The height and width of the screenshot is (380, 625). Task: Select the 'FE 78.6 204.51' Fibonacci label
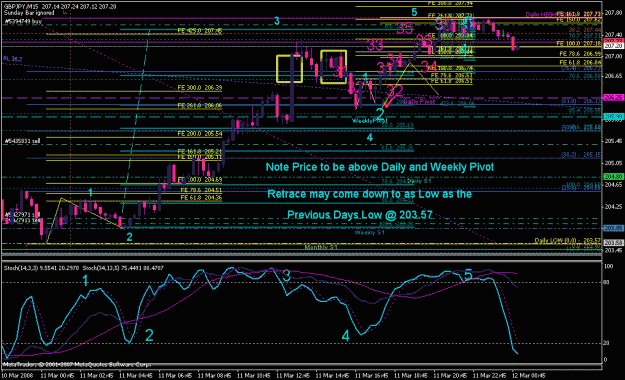click(201, 190)
